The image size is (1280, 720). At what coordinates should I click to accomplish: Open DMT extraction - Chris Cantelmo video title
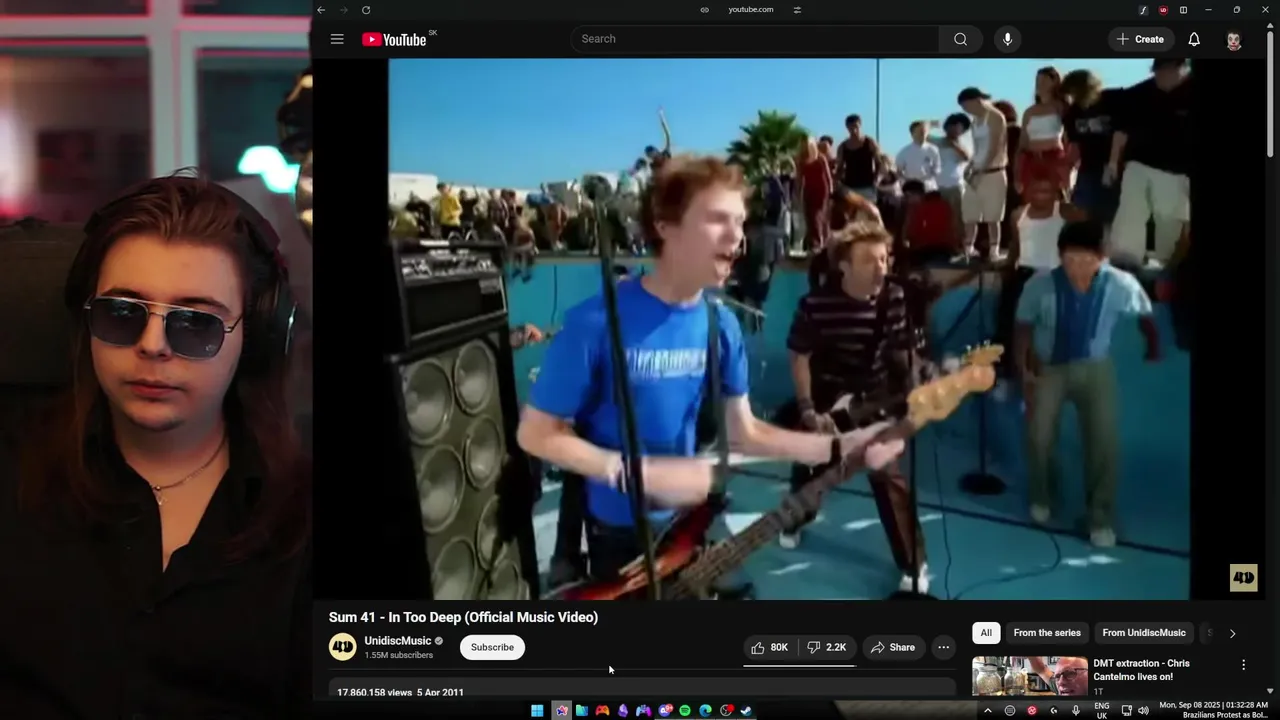pos(1141,670)
